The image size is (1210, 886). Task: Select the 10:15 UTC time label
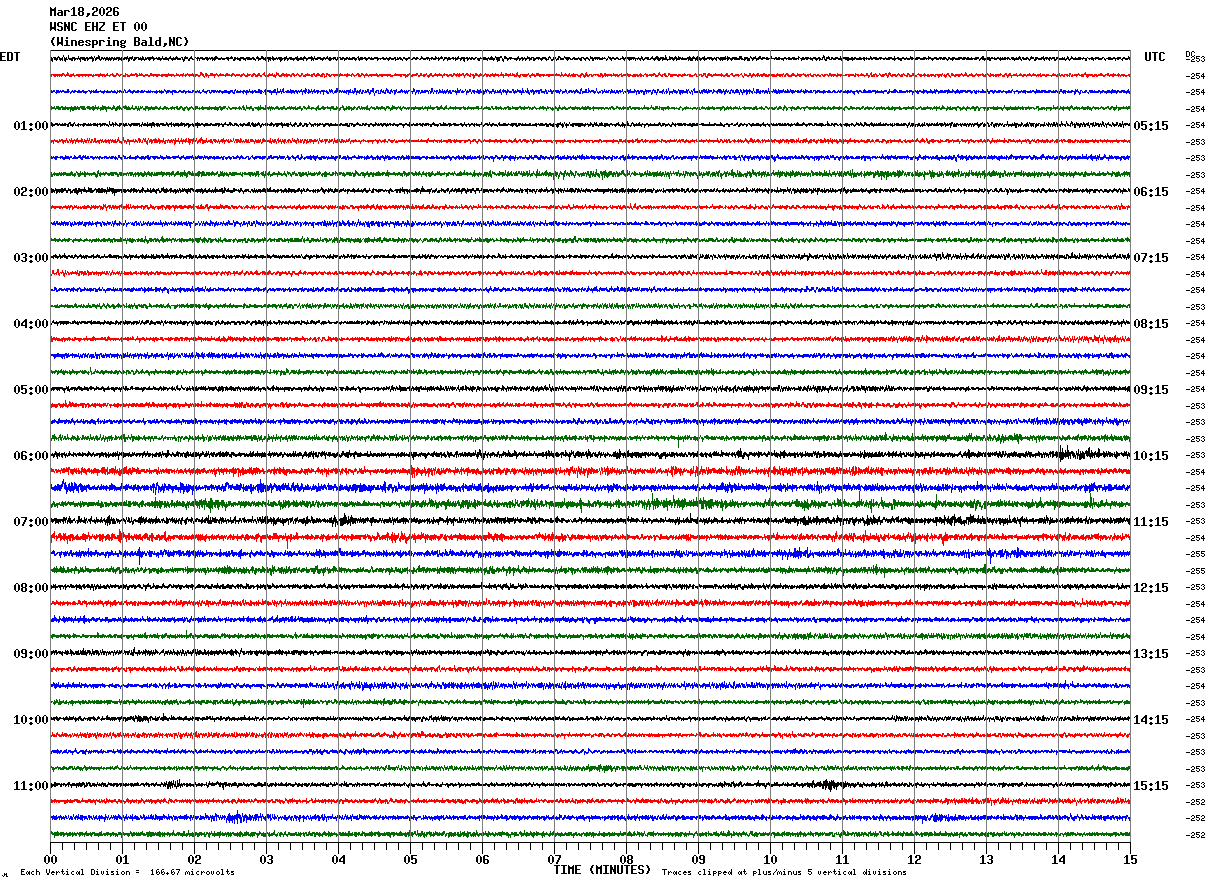coord(1151,456)
